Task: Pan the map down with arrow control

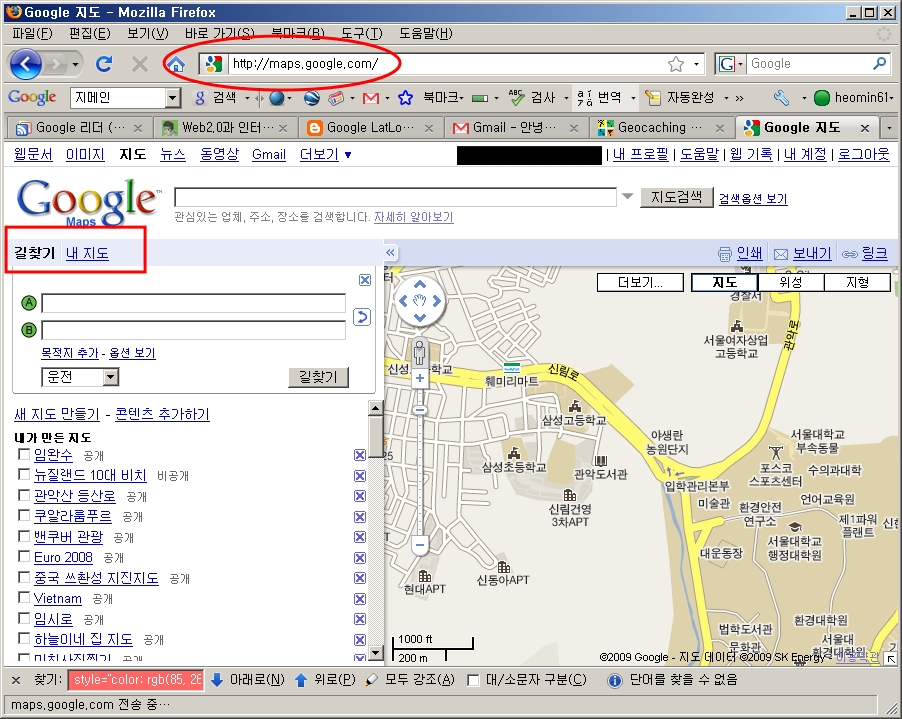Action: tap(420, 317)
